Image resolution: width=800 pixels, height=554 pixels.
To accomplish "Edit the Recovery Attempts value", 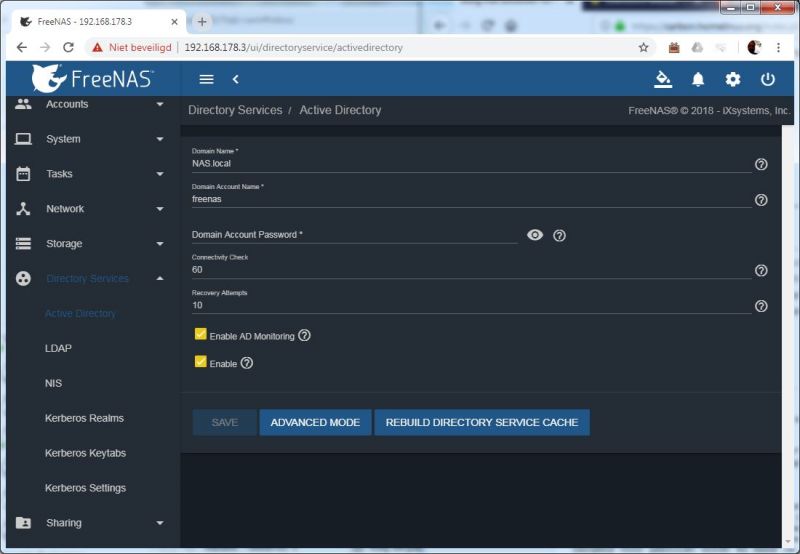I will (471, 305).
